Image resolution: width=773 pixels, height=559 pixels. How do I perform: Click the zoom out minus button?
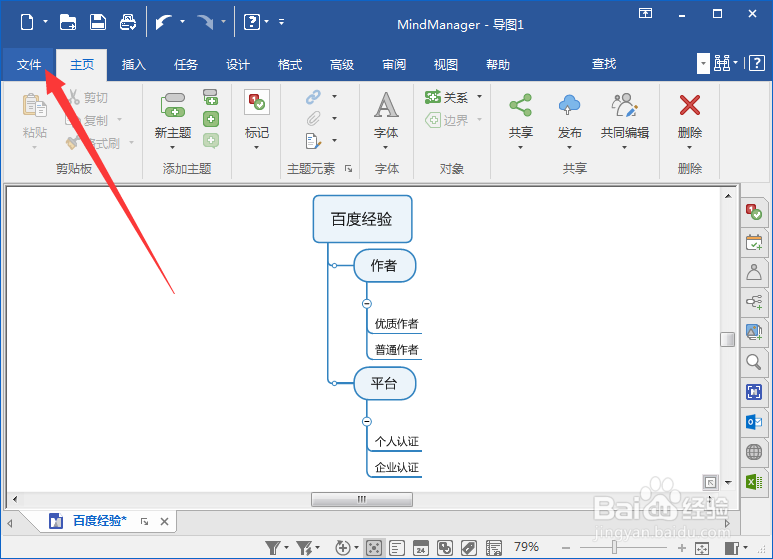coord(566,548)
